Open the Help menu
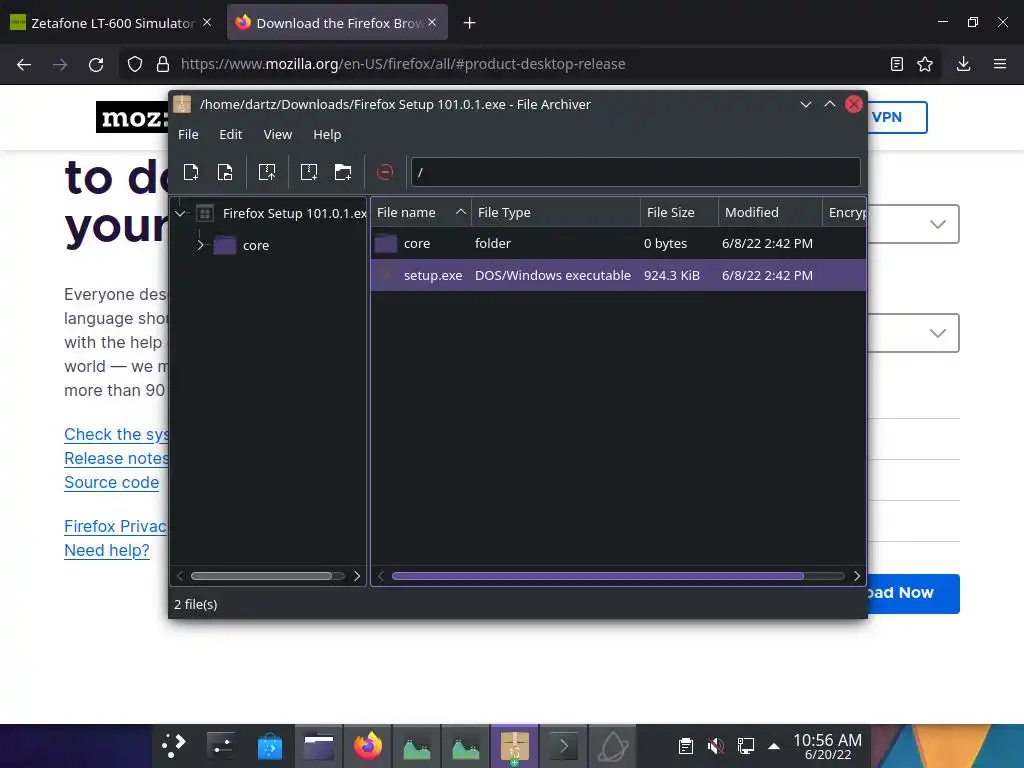 coord(327,135)
